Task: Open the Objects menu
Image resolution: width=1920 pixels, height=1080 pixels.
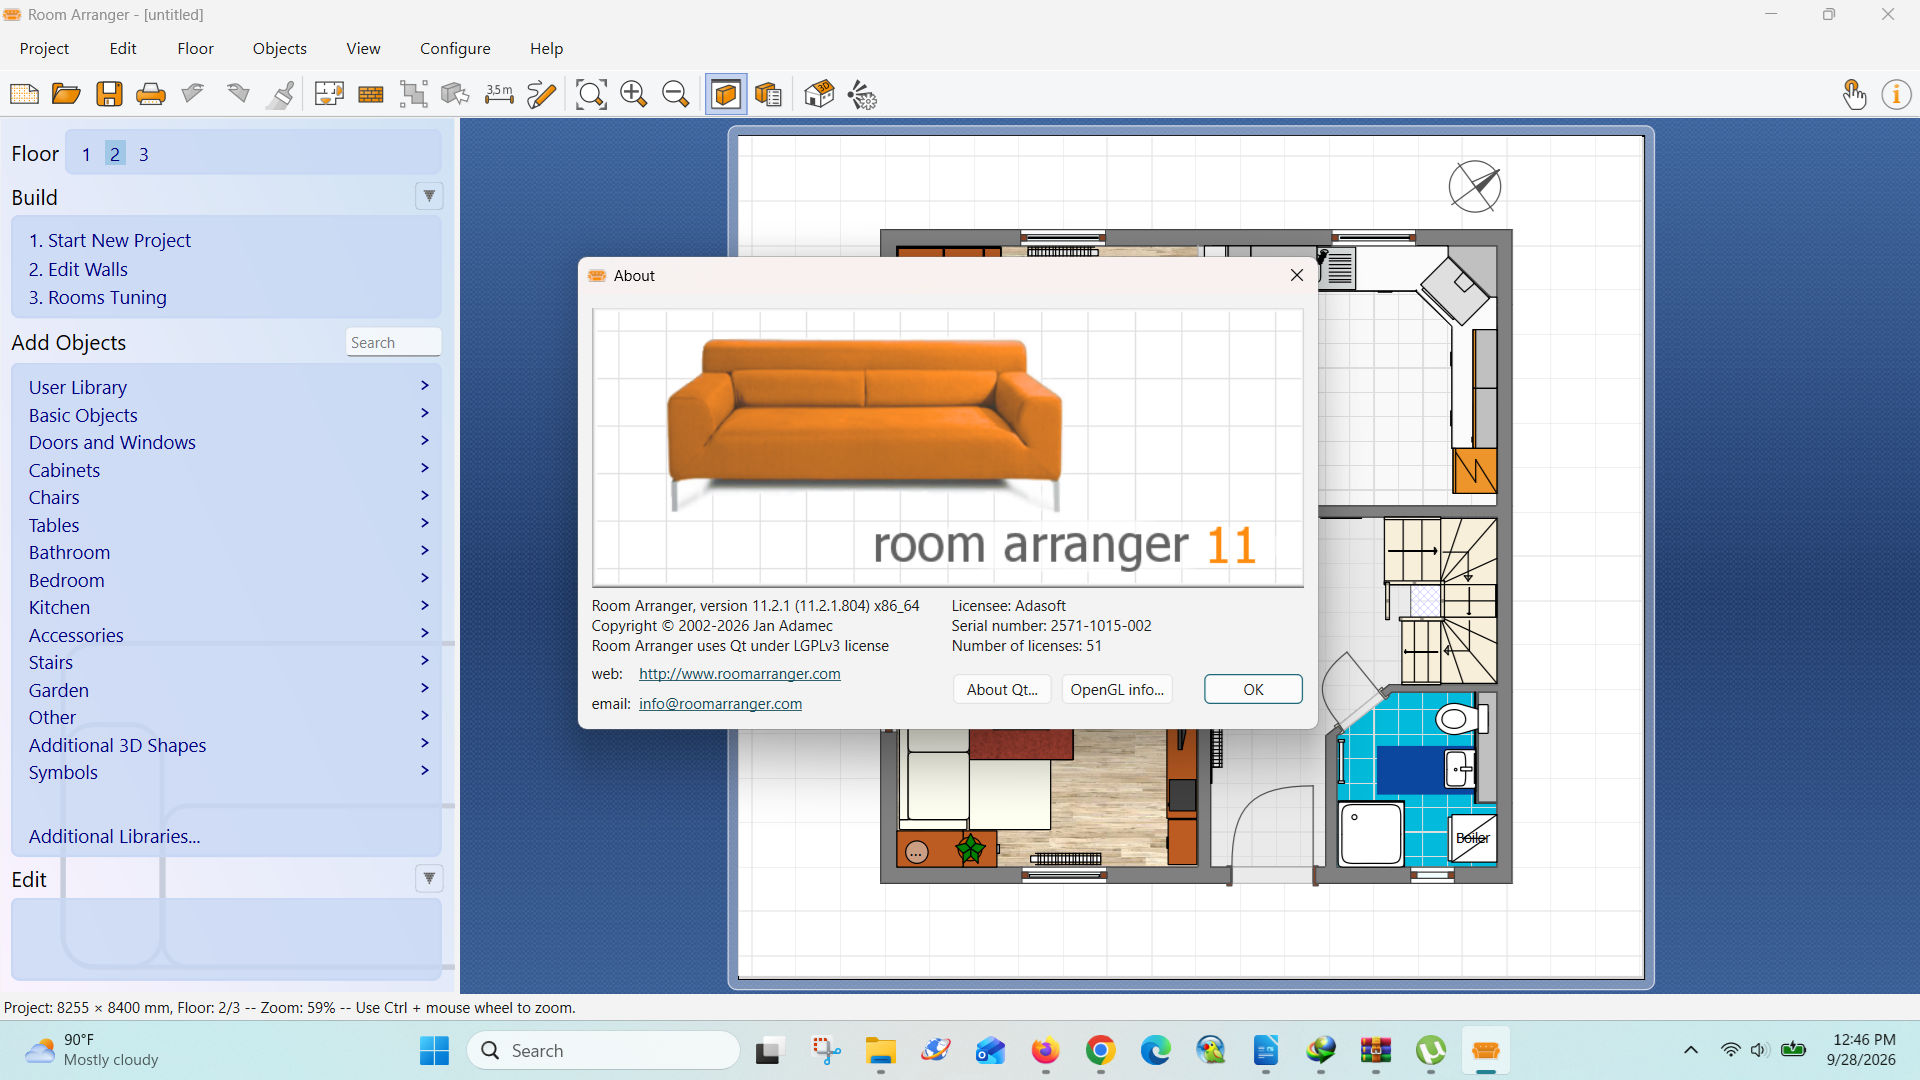Action: point(279,48)
